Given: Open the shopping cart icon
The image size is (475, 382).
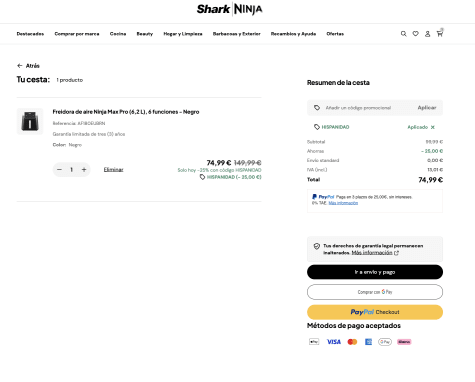Looking at the screenshot, I should [440, 33].
